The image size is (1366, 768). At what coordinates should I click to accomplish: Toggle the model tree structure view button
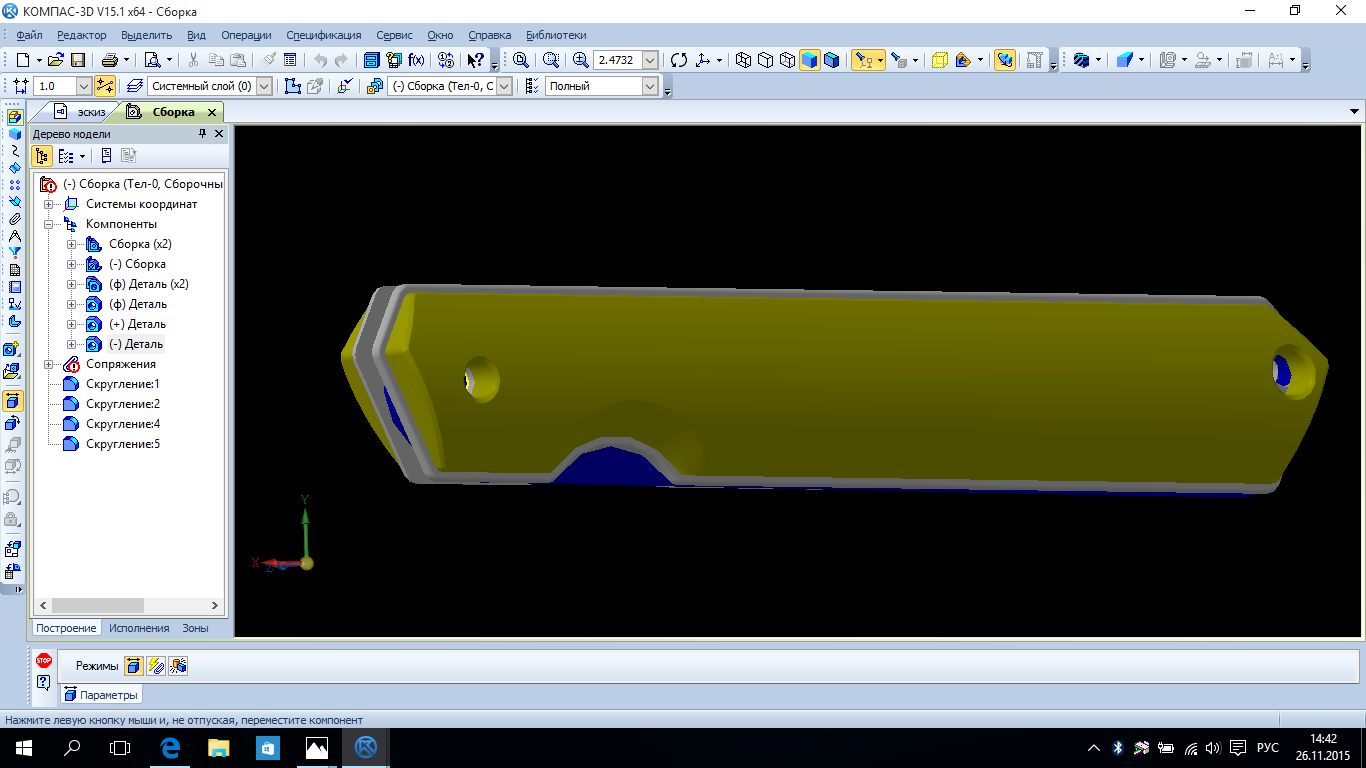pos(42,156)
